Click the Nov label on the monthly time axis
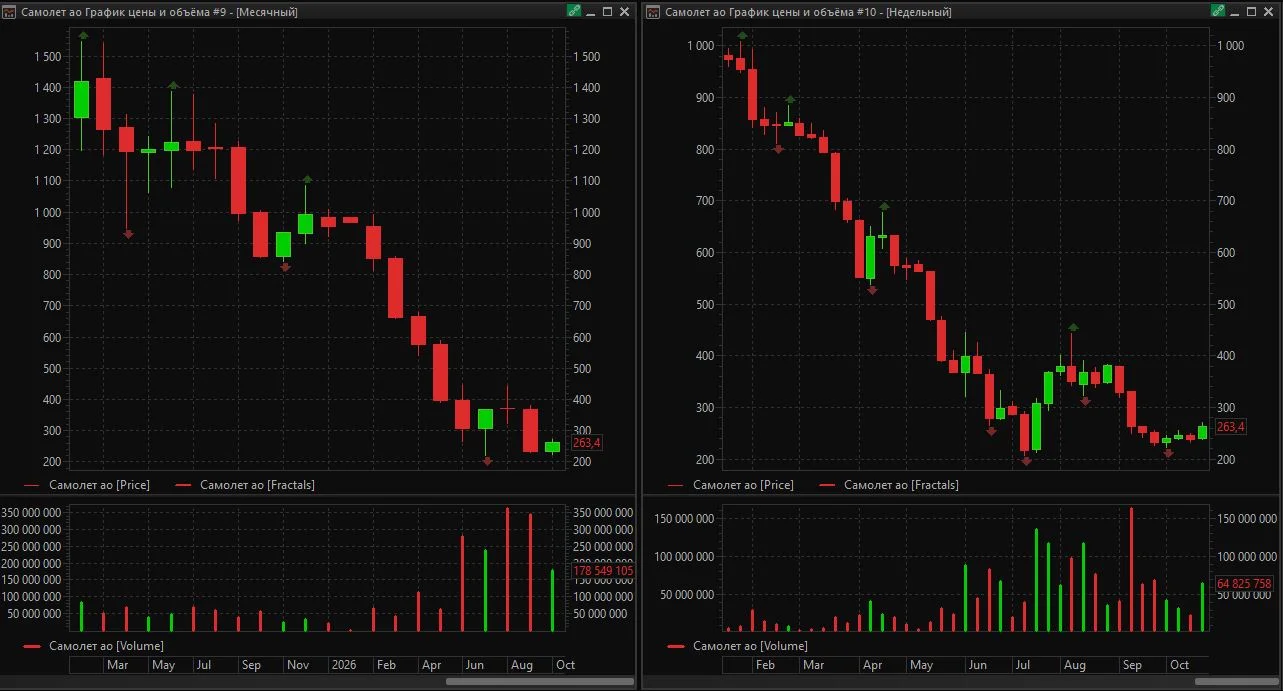Screen dimensions: 1283x691 pos(298,665)
